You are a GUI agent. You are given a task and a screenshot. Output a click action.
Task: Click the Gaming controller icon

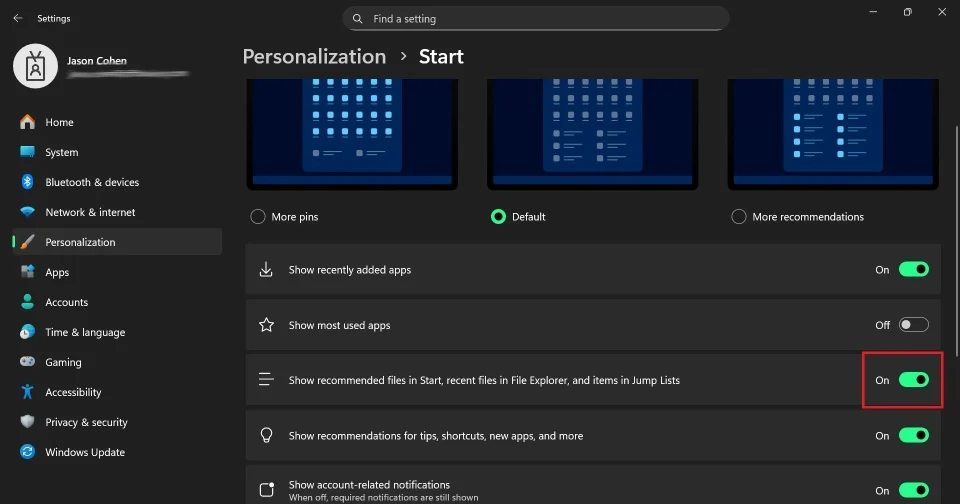click(27, 362)
